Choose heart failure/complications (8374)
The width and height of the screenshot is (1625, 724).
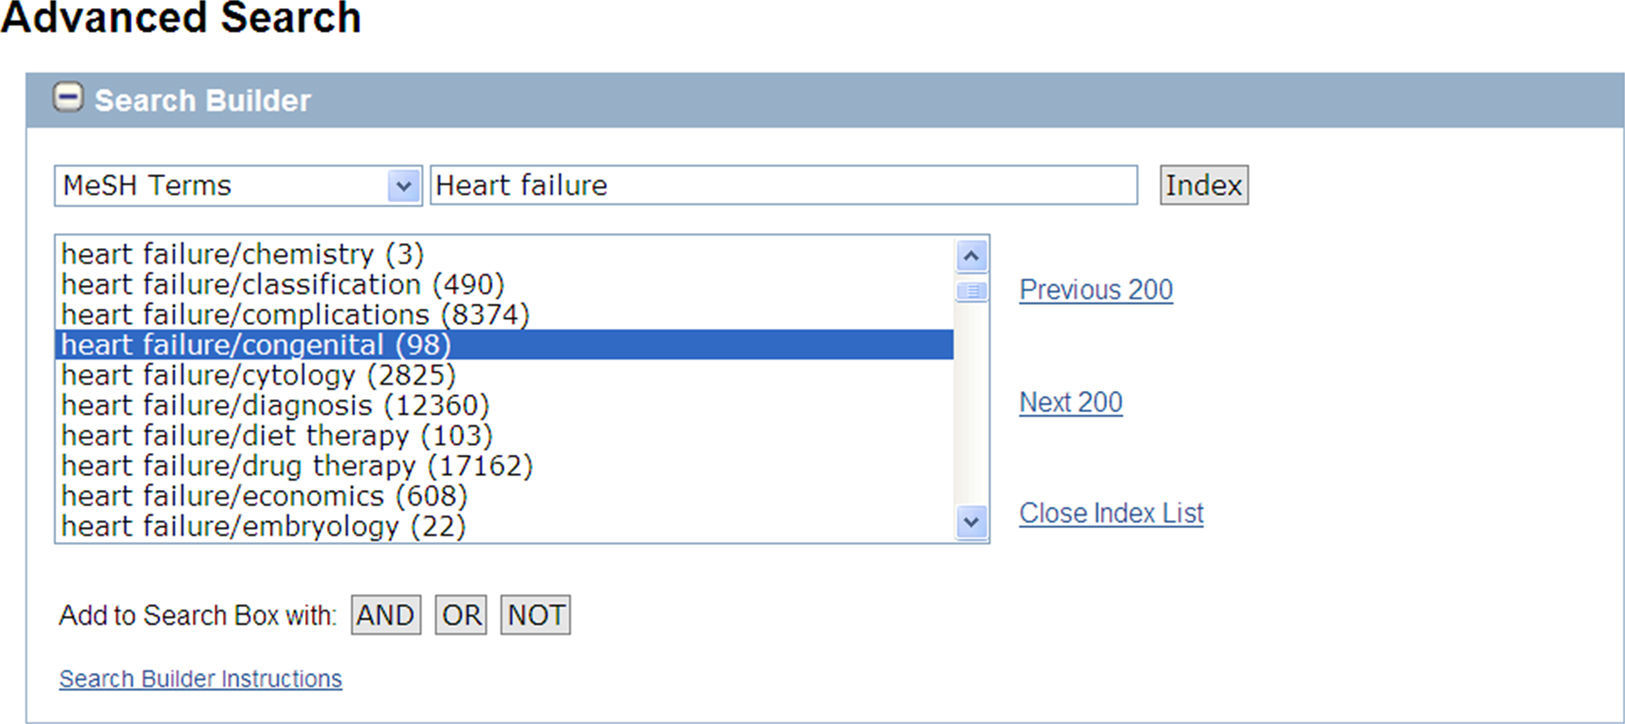[x=295, y=315]
